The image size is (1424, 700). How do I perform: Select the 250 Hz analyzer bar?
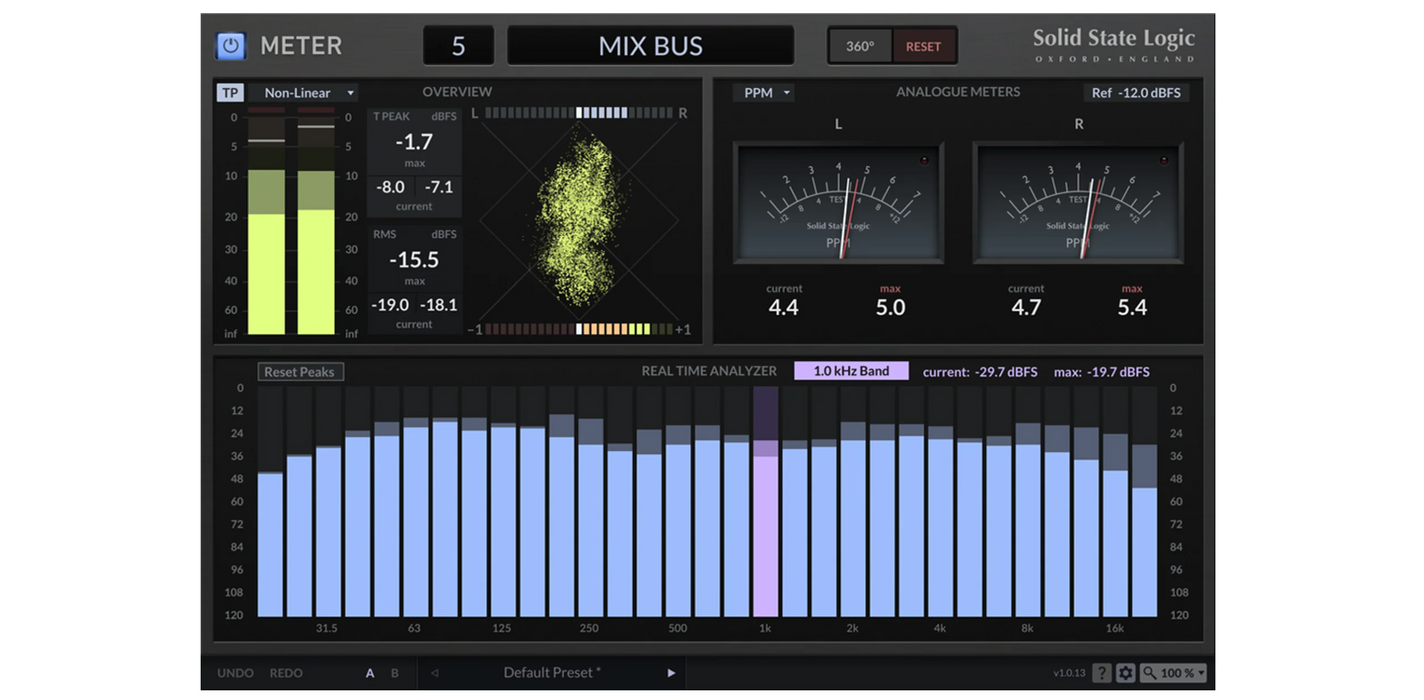[x=590, y=502]
